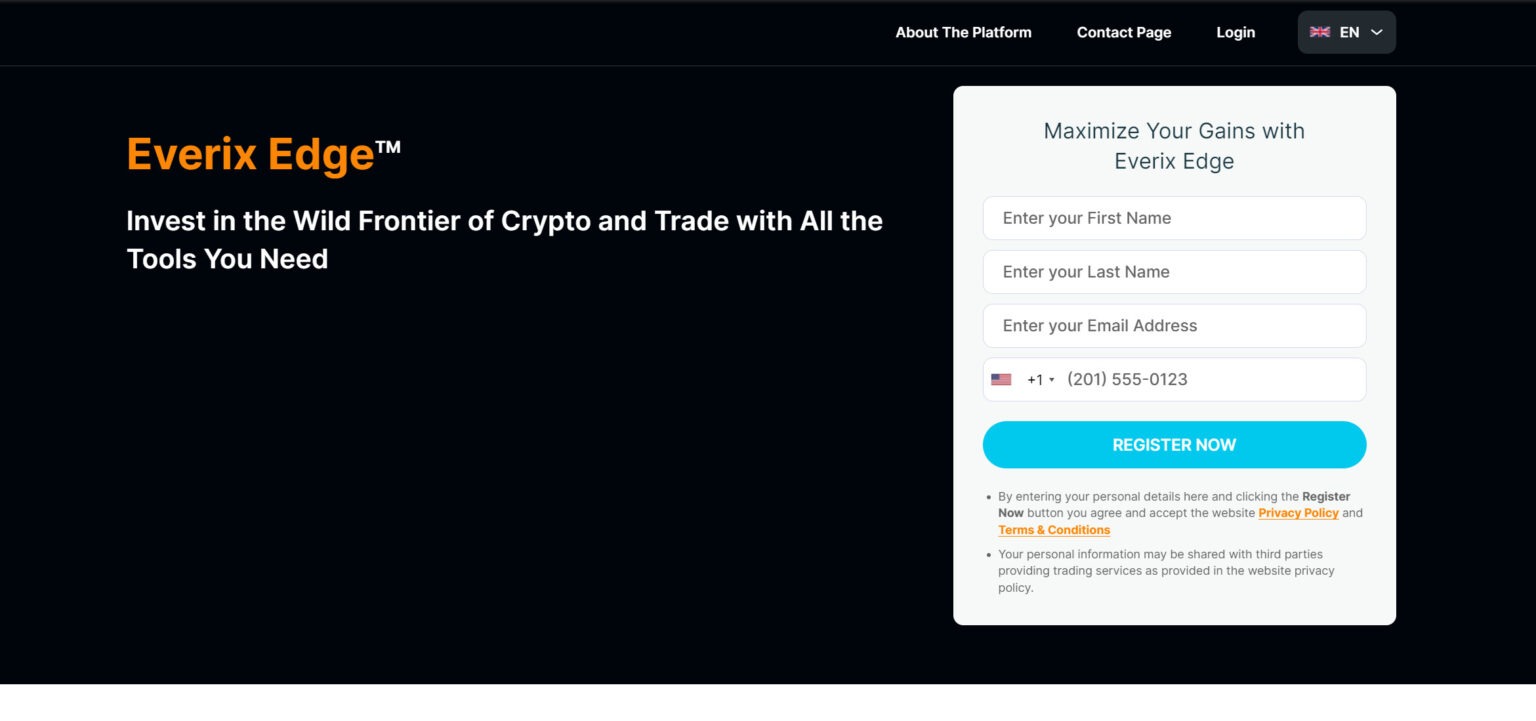Open the "Contact Page" from the top menu

[x=1123, y=31]
